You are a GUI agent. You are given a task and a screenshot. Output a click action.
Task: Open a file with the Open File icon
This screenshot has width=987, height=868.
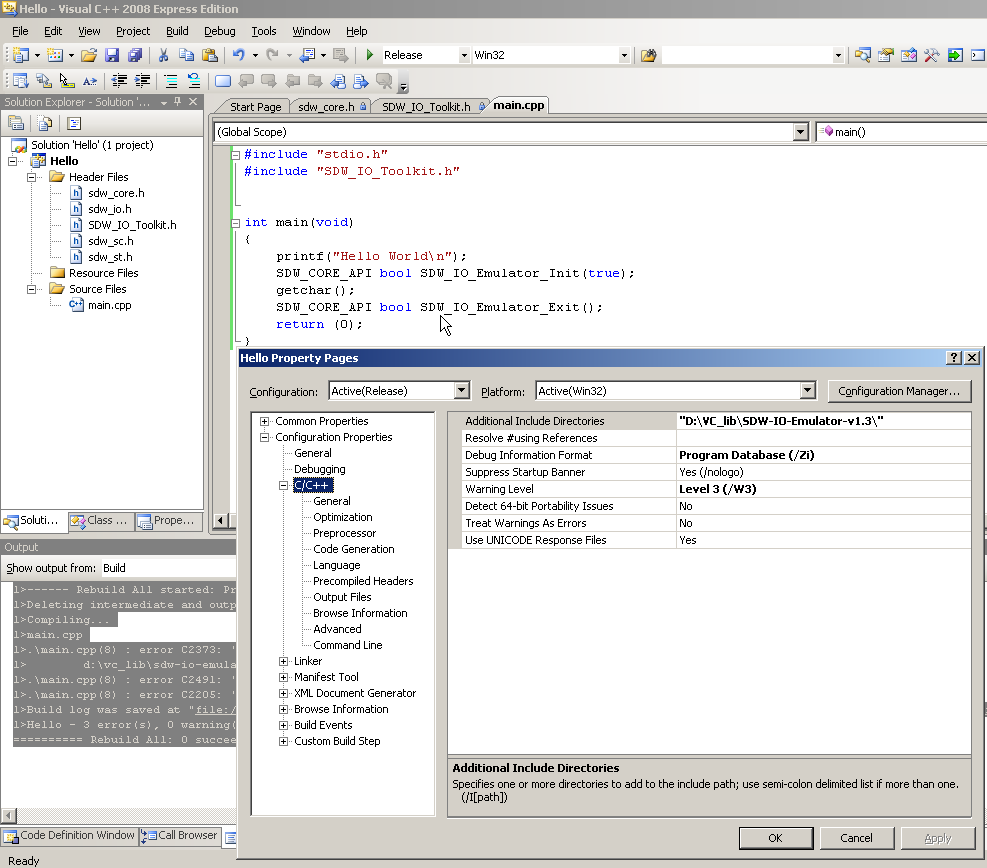[89, 55]
